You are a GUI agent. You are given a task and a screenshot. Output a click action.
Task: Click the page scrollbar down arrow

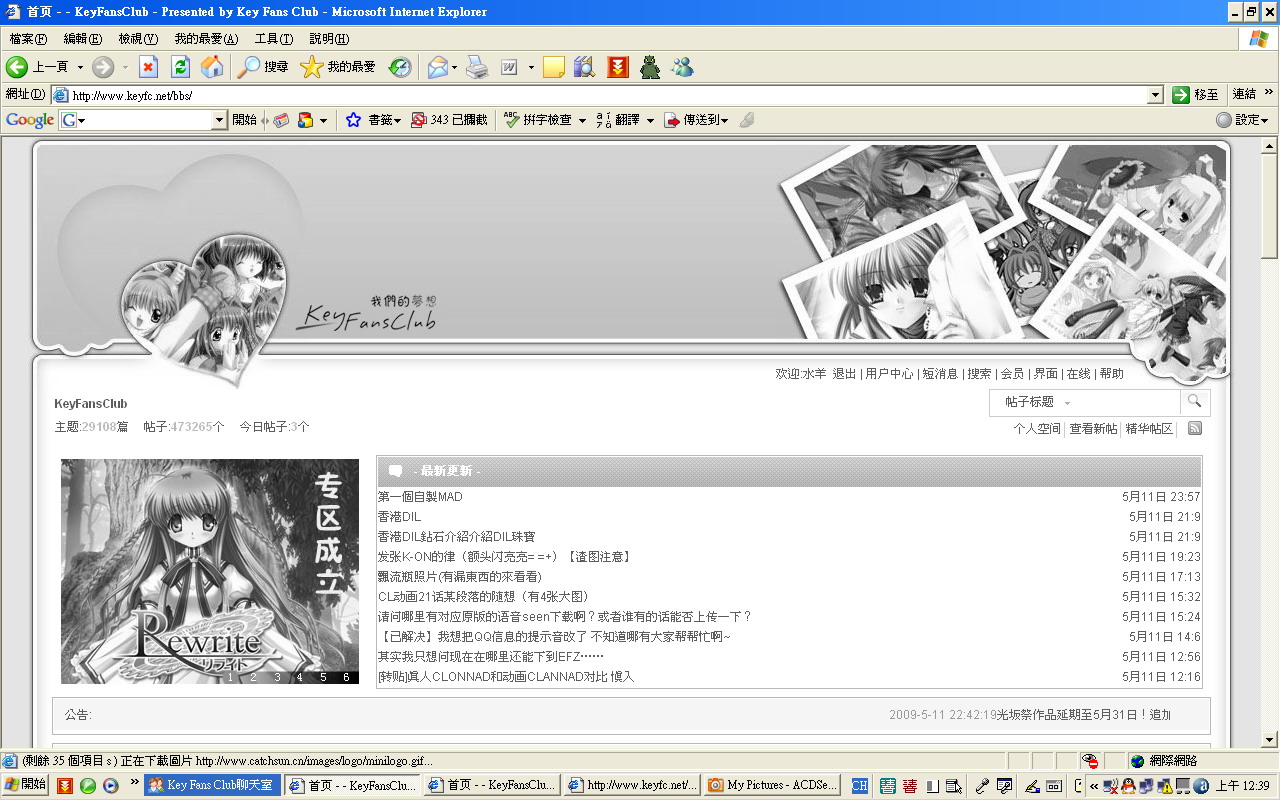coord(1270,740)
